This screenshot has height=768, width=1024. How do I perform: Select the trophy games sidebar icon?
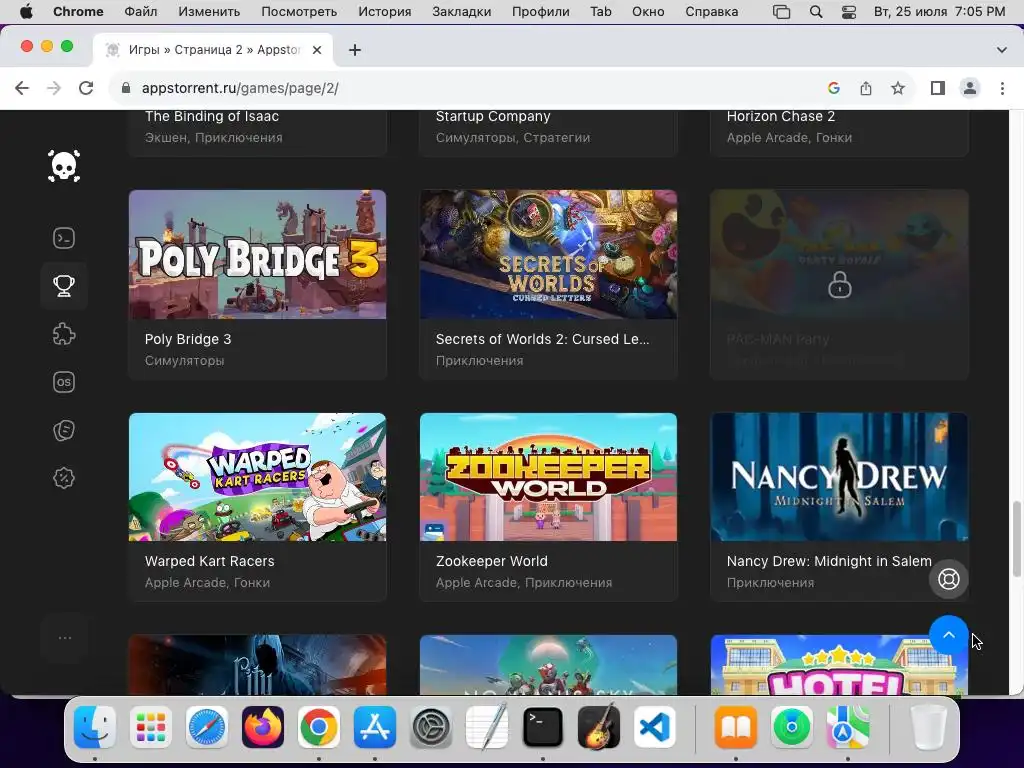pos(64,286)
